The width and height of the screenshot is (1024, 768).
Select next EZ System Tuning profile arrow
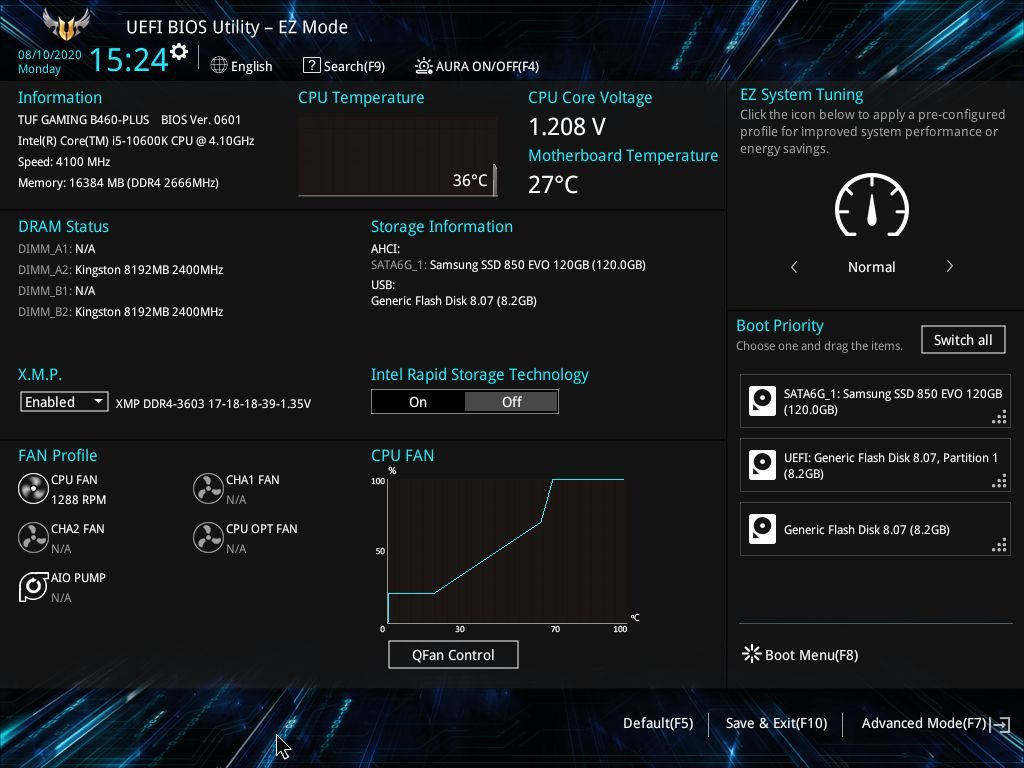[x=950, y=266]
